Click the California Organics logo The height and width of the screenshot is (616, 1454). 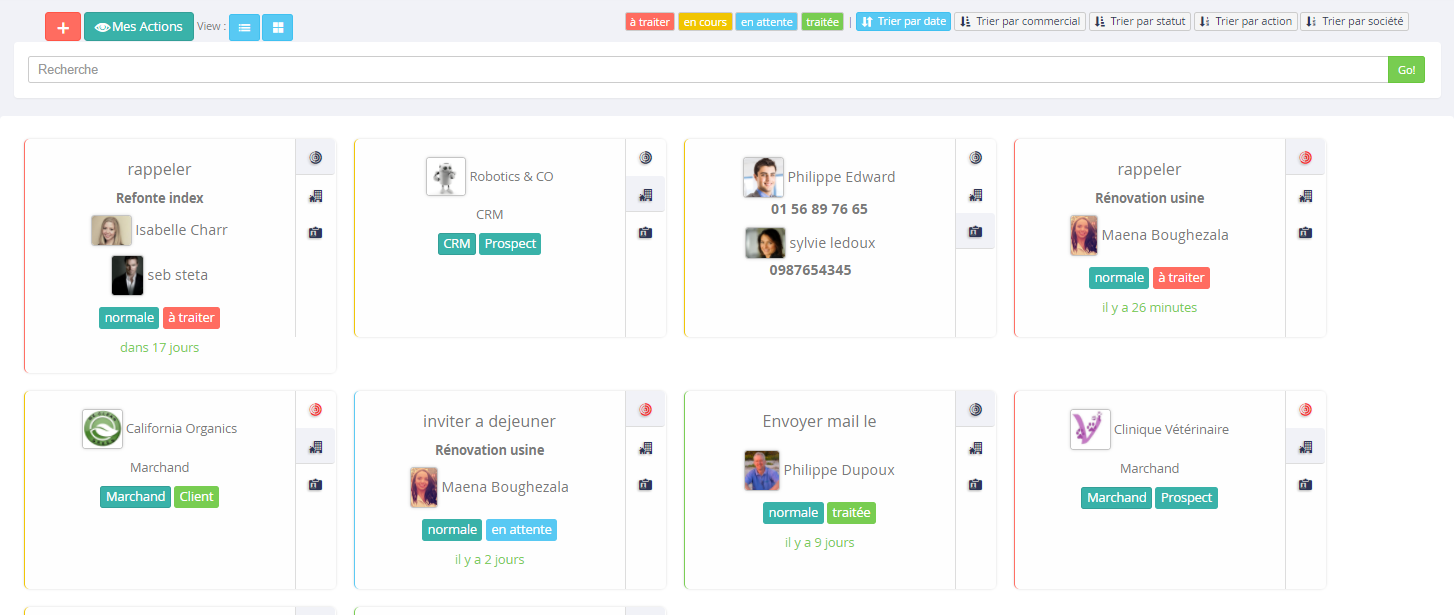[x=102, y=429]
